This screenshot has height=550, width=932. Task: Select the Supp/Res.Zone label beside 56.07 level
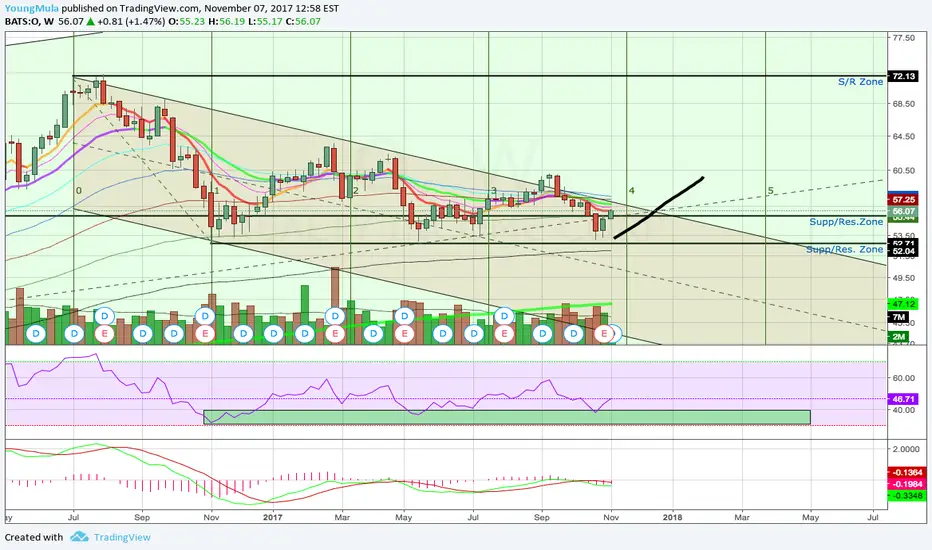[846, 222]
